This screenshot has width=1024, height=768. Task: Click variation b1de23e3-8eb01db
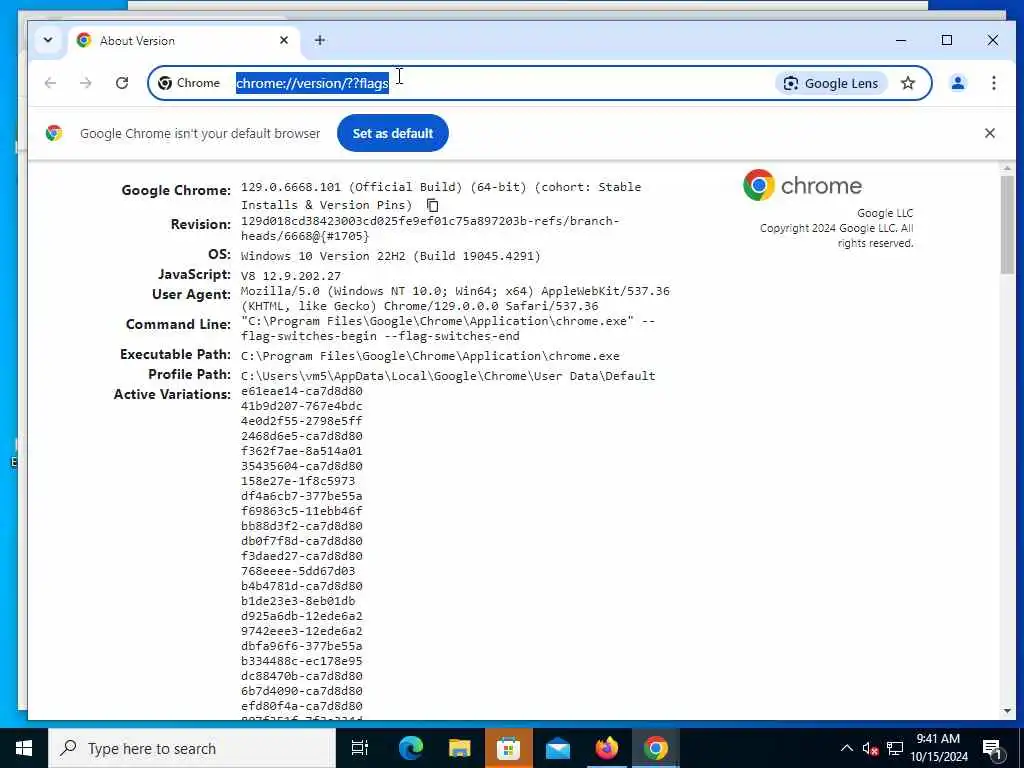(x=298, y=601)
